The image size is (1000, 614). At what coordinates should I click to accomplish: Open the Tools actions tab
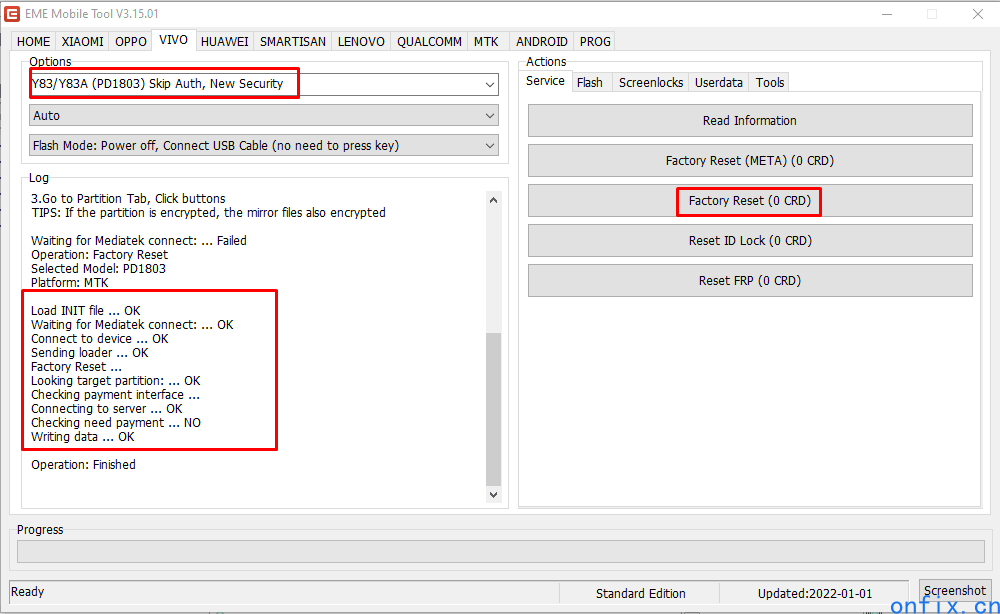coord(770,82)
